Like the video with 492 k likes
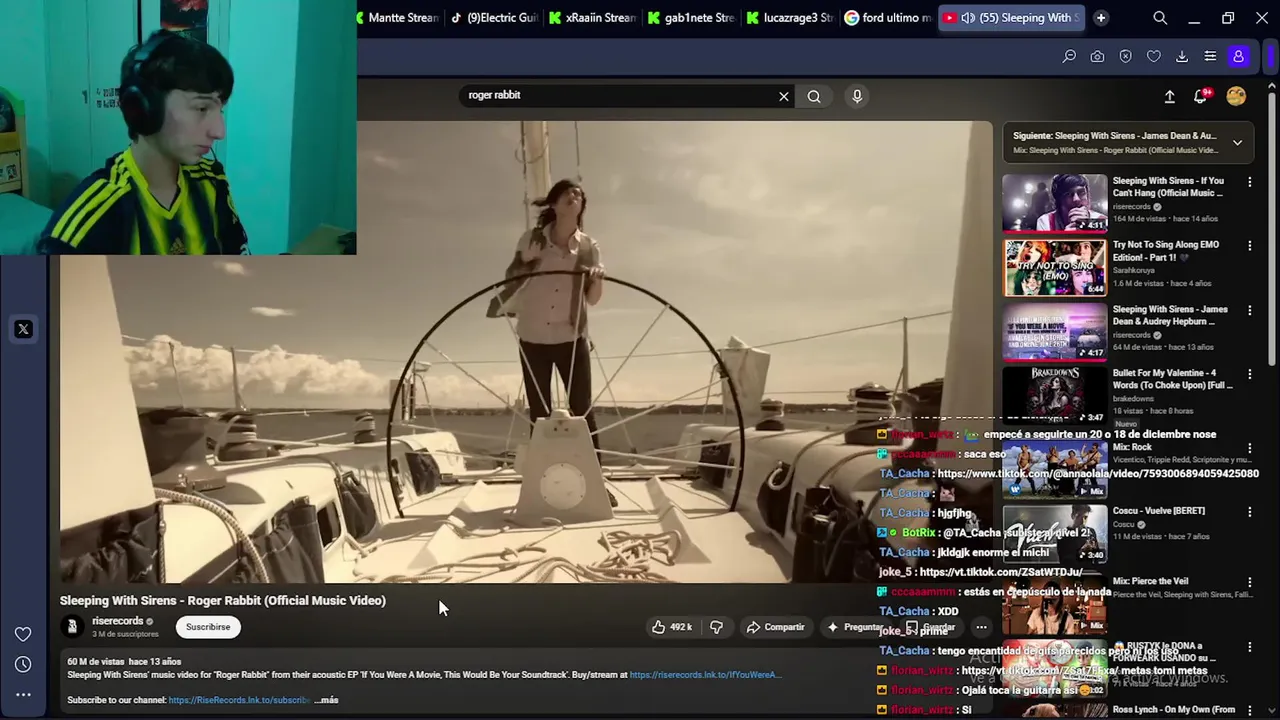 [672, 627]
